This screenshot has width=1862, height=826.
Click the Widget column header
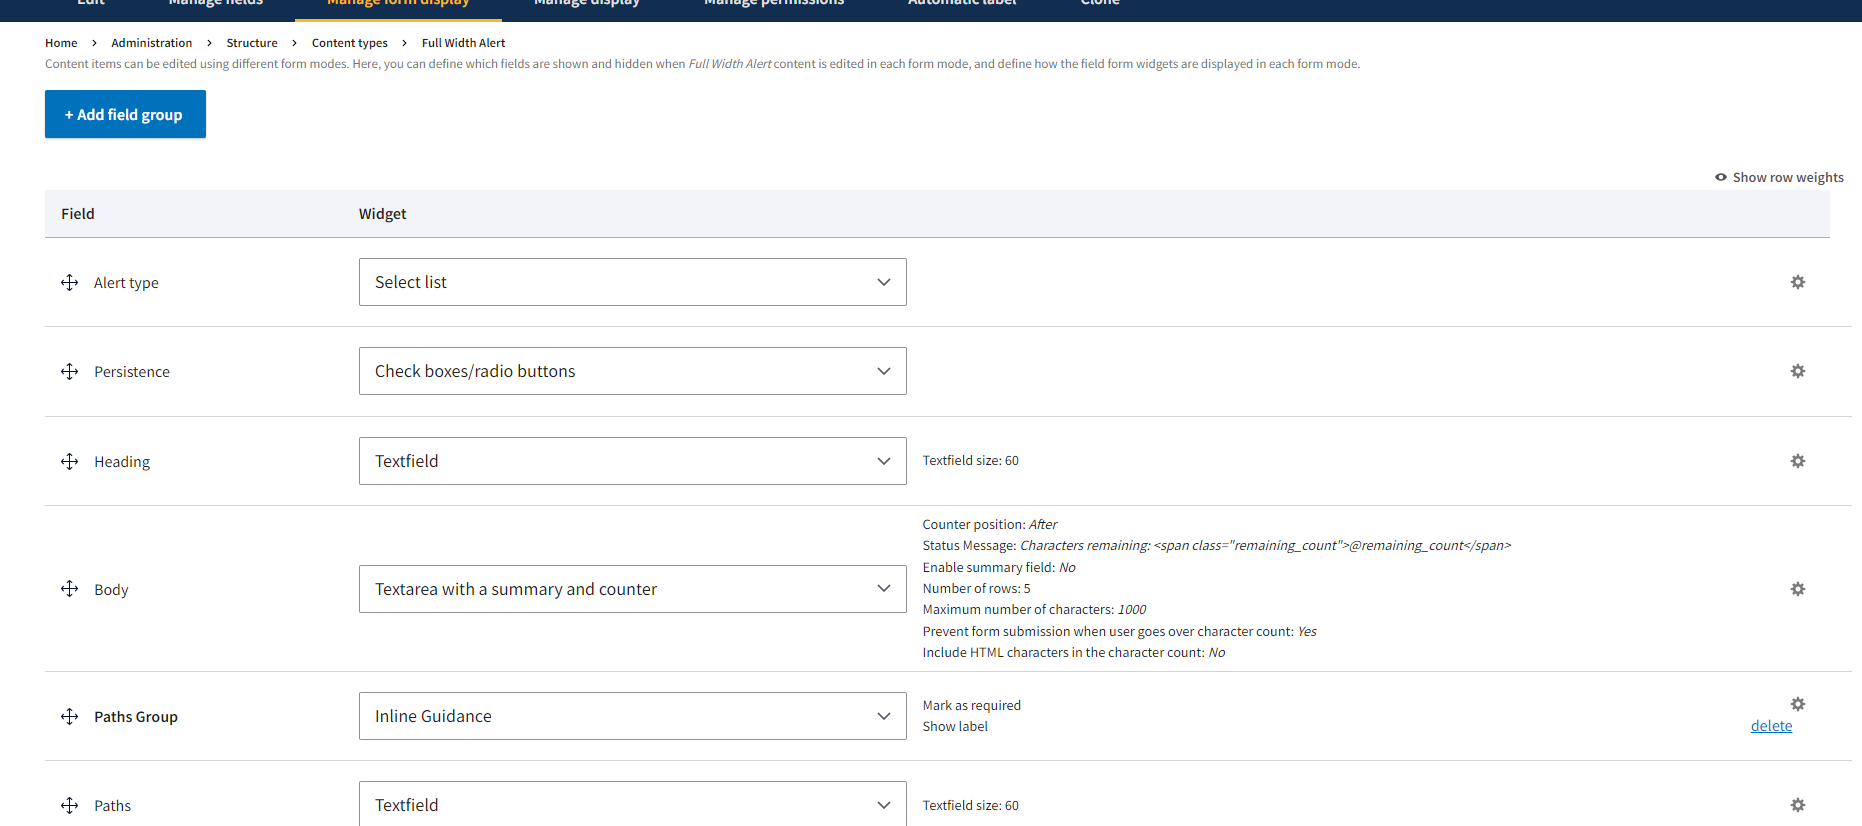(383, 214)
